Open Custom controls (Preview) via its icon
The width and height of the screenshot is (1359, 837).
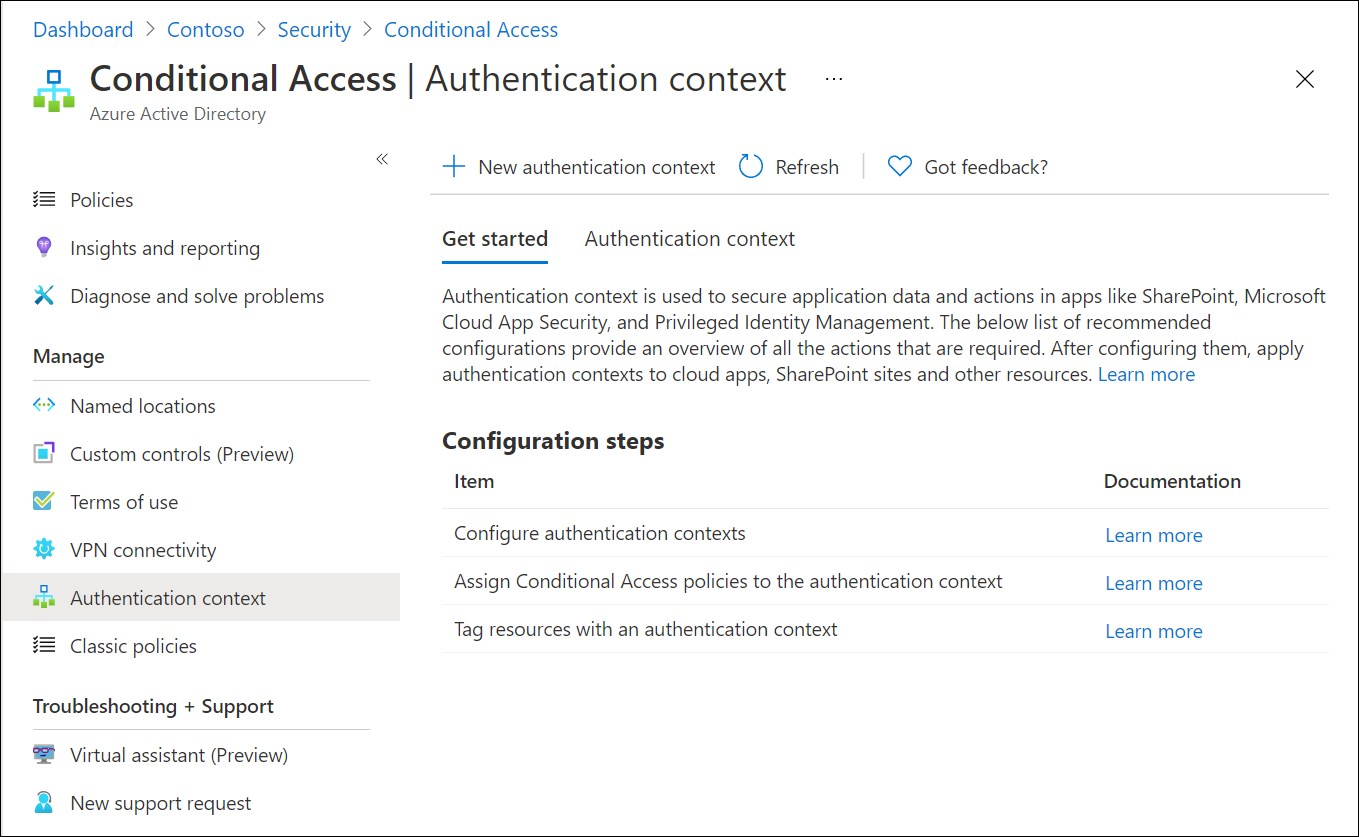click(44, 453)
